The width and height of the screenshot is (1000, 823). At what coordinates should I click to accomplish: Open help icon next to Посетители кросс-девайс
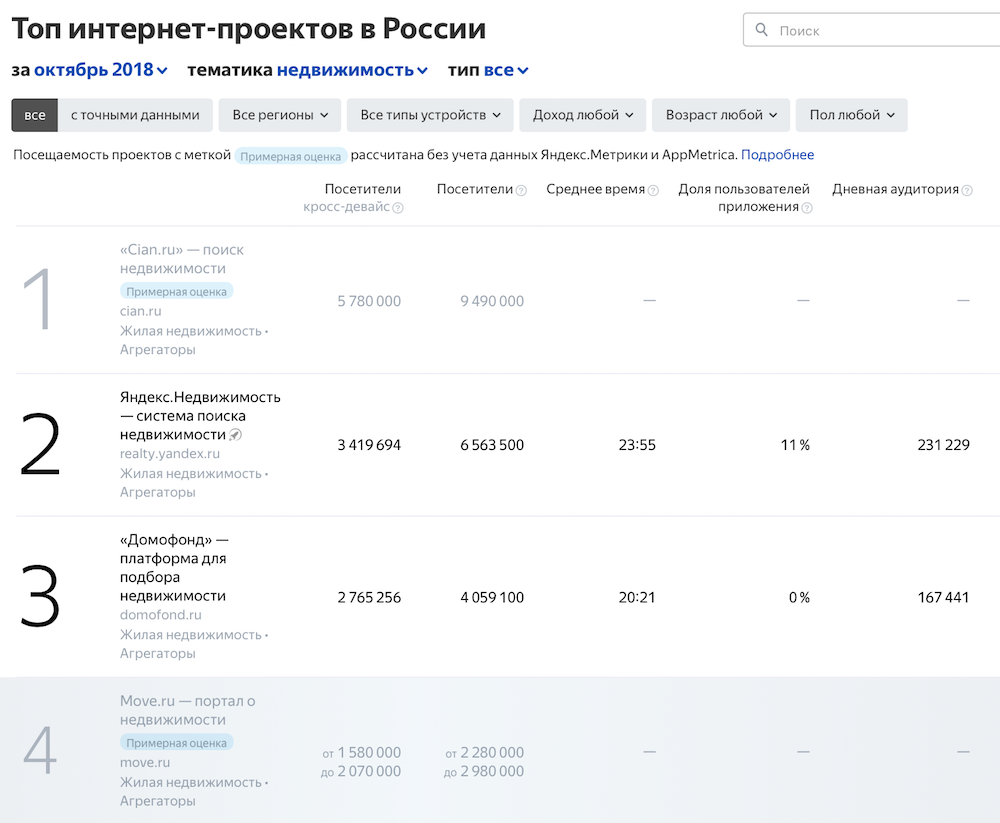(397, 208)
